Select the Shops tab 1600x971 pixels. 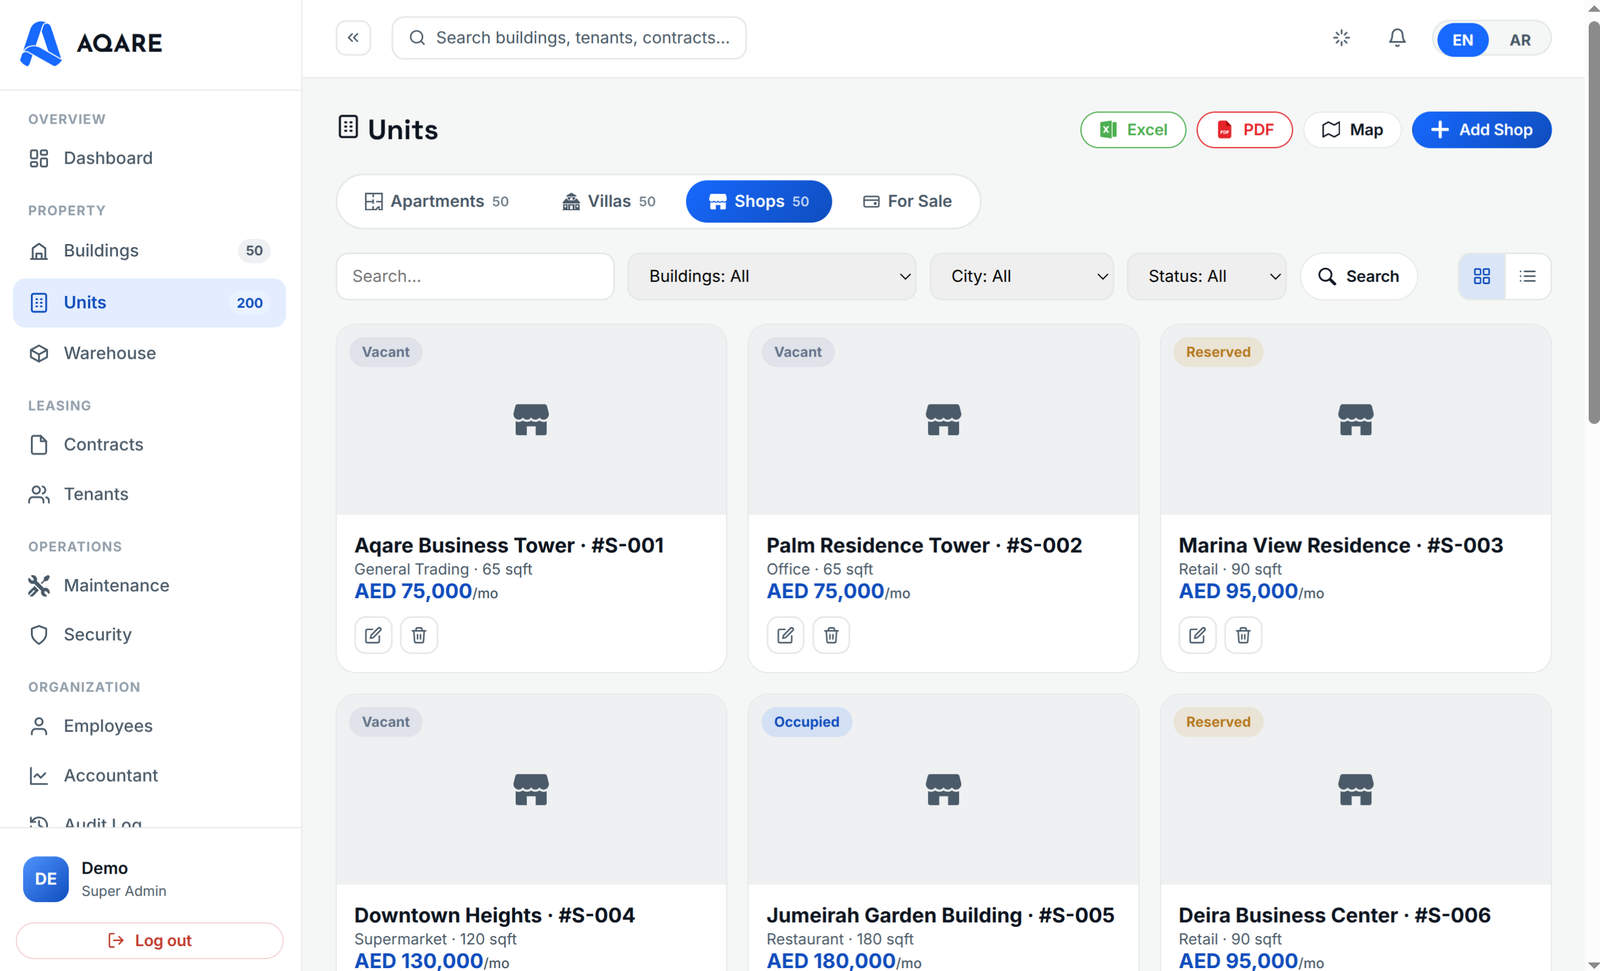point(759,201)
